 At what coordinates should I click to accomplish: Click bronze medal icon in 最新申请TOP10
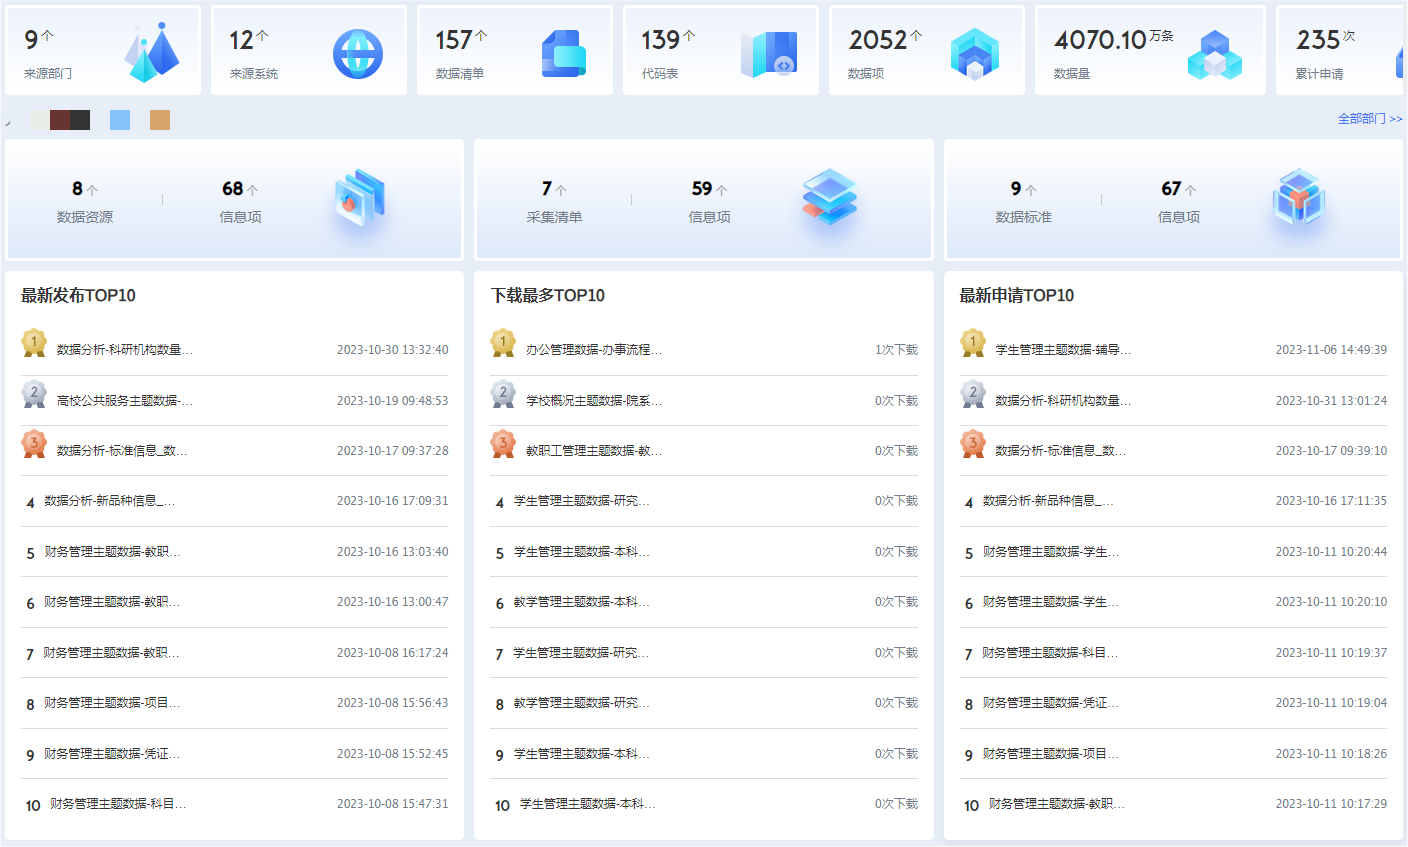pyautogui.click(x=973, y=444)
